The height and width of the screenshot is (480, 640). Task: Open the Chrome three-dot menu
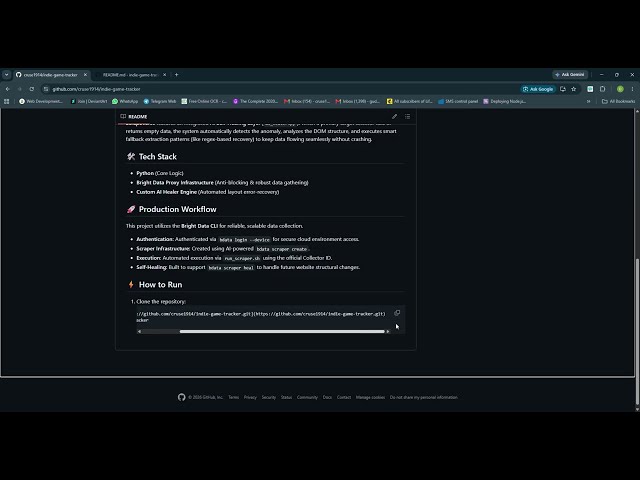[632, 89]
